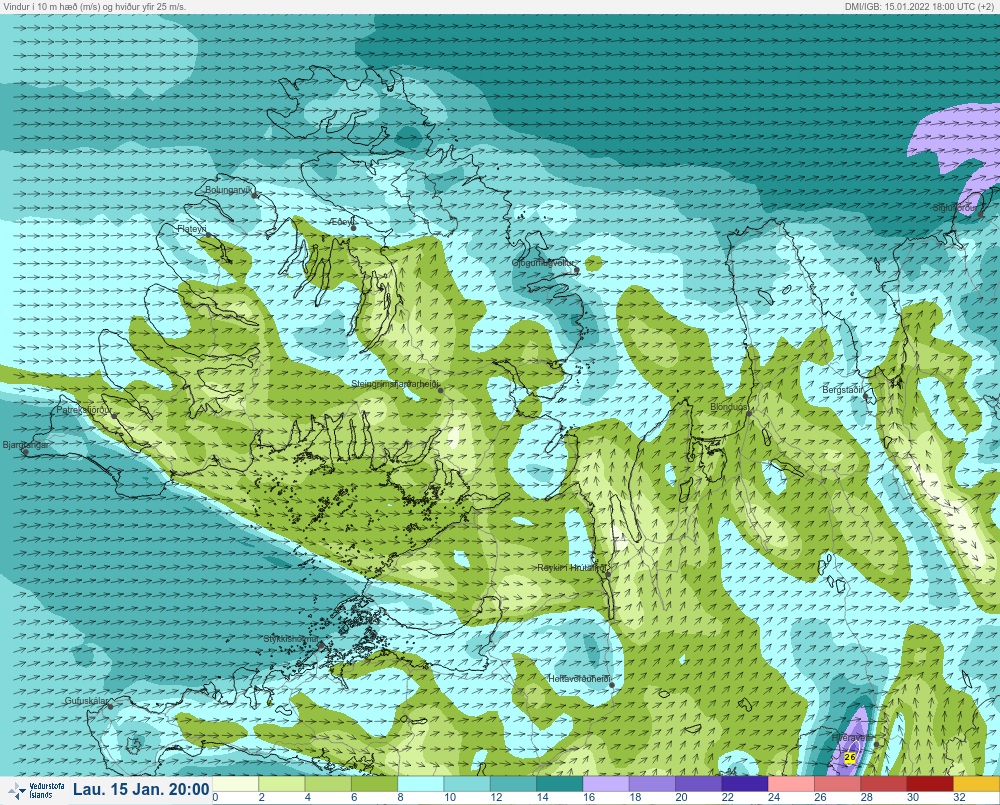Image resolution: width=1000 pixels, height=805 pixels.
Task: Click the Bergstaðir station label
Action: 842,390
